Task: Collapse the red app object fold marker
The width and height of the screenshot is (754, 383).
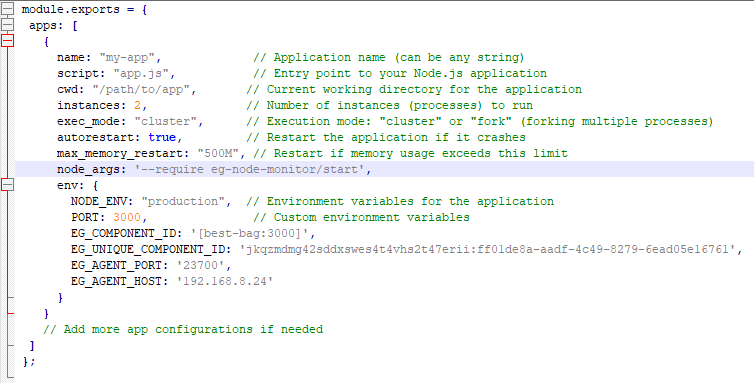Action: point(8,40)
